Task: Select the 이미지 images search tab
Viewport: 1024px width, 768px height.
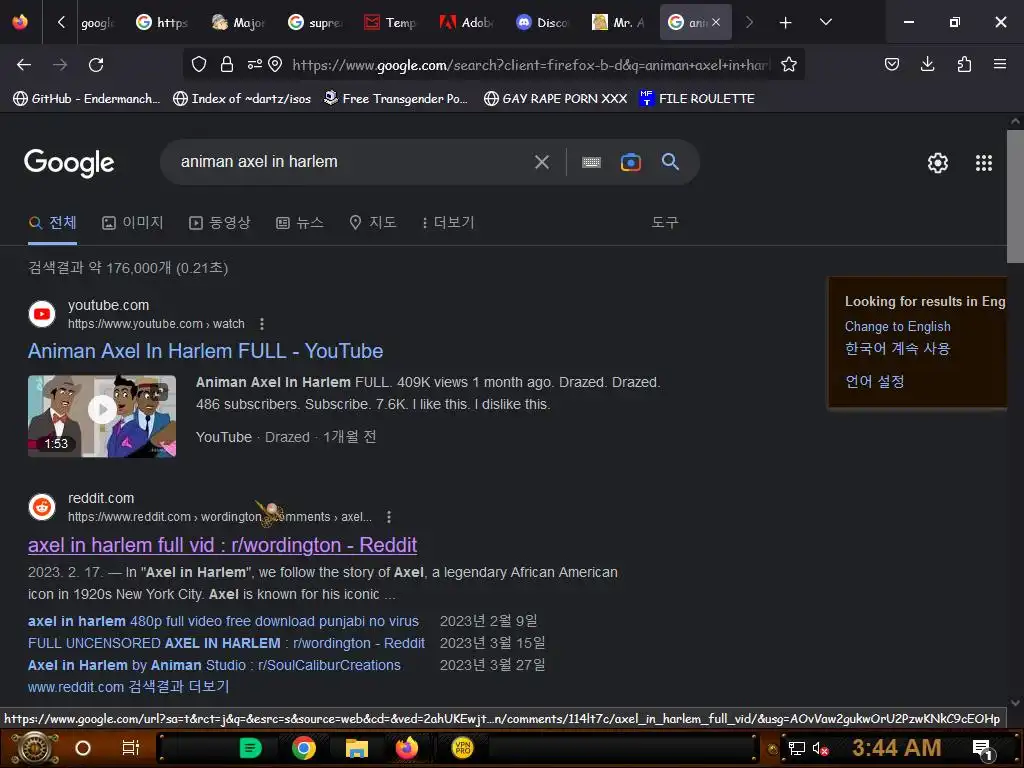Action: click(x=133, y=223)
